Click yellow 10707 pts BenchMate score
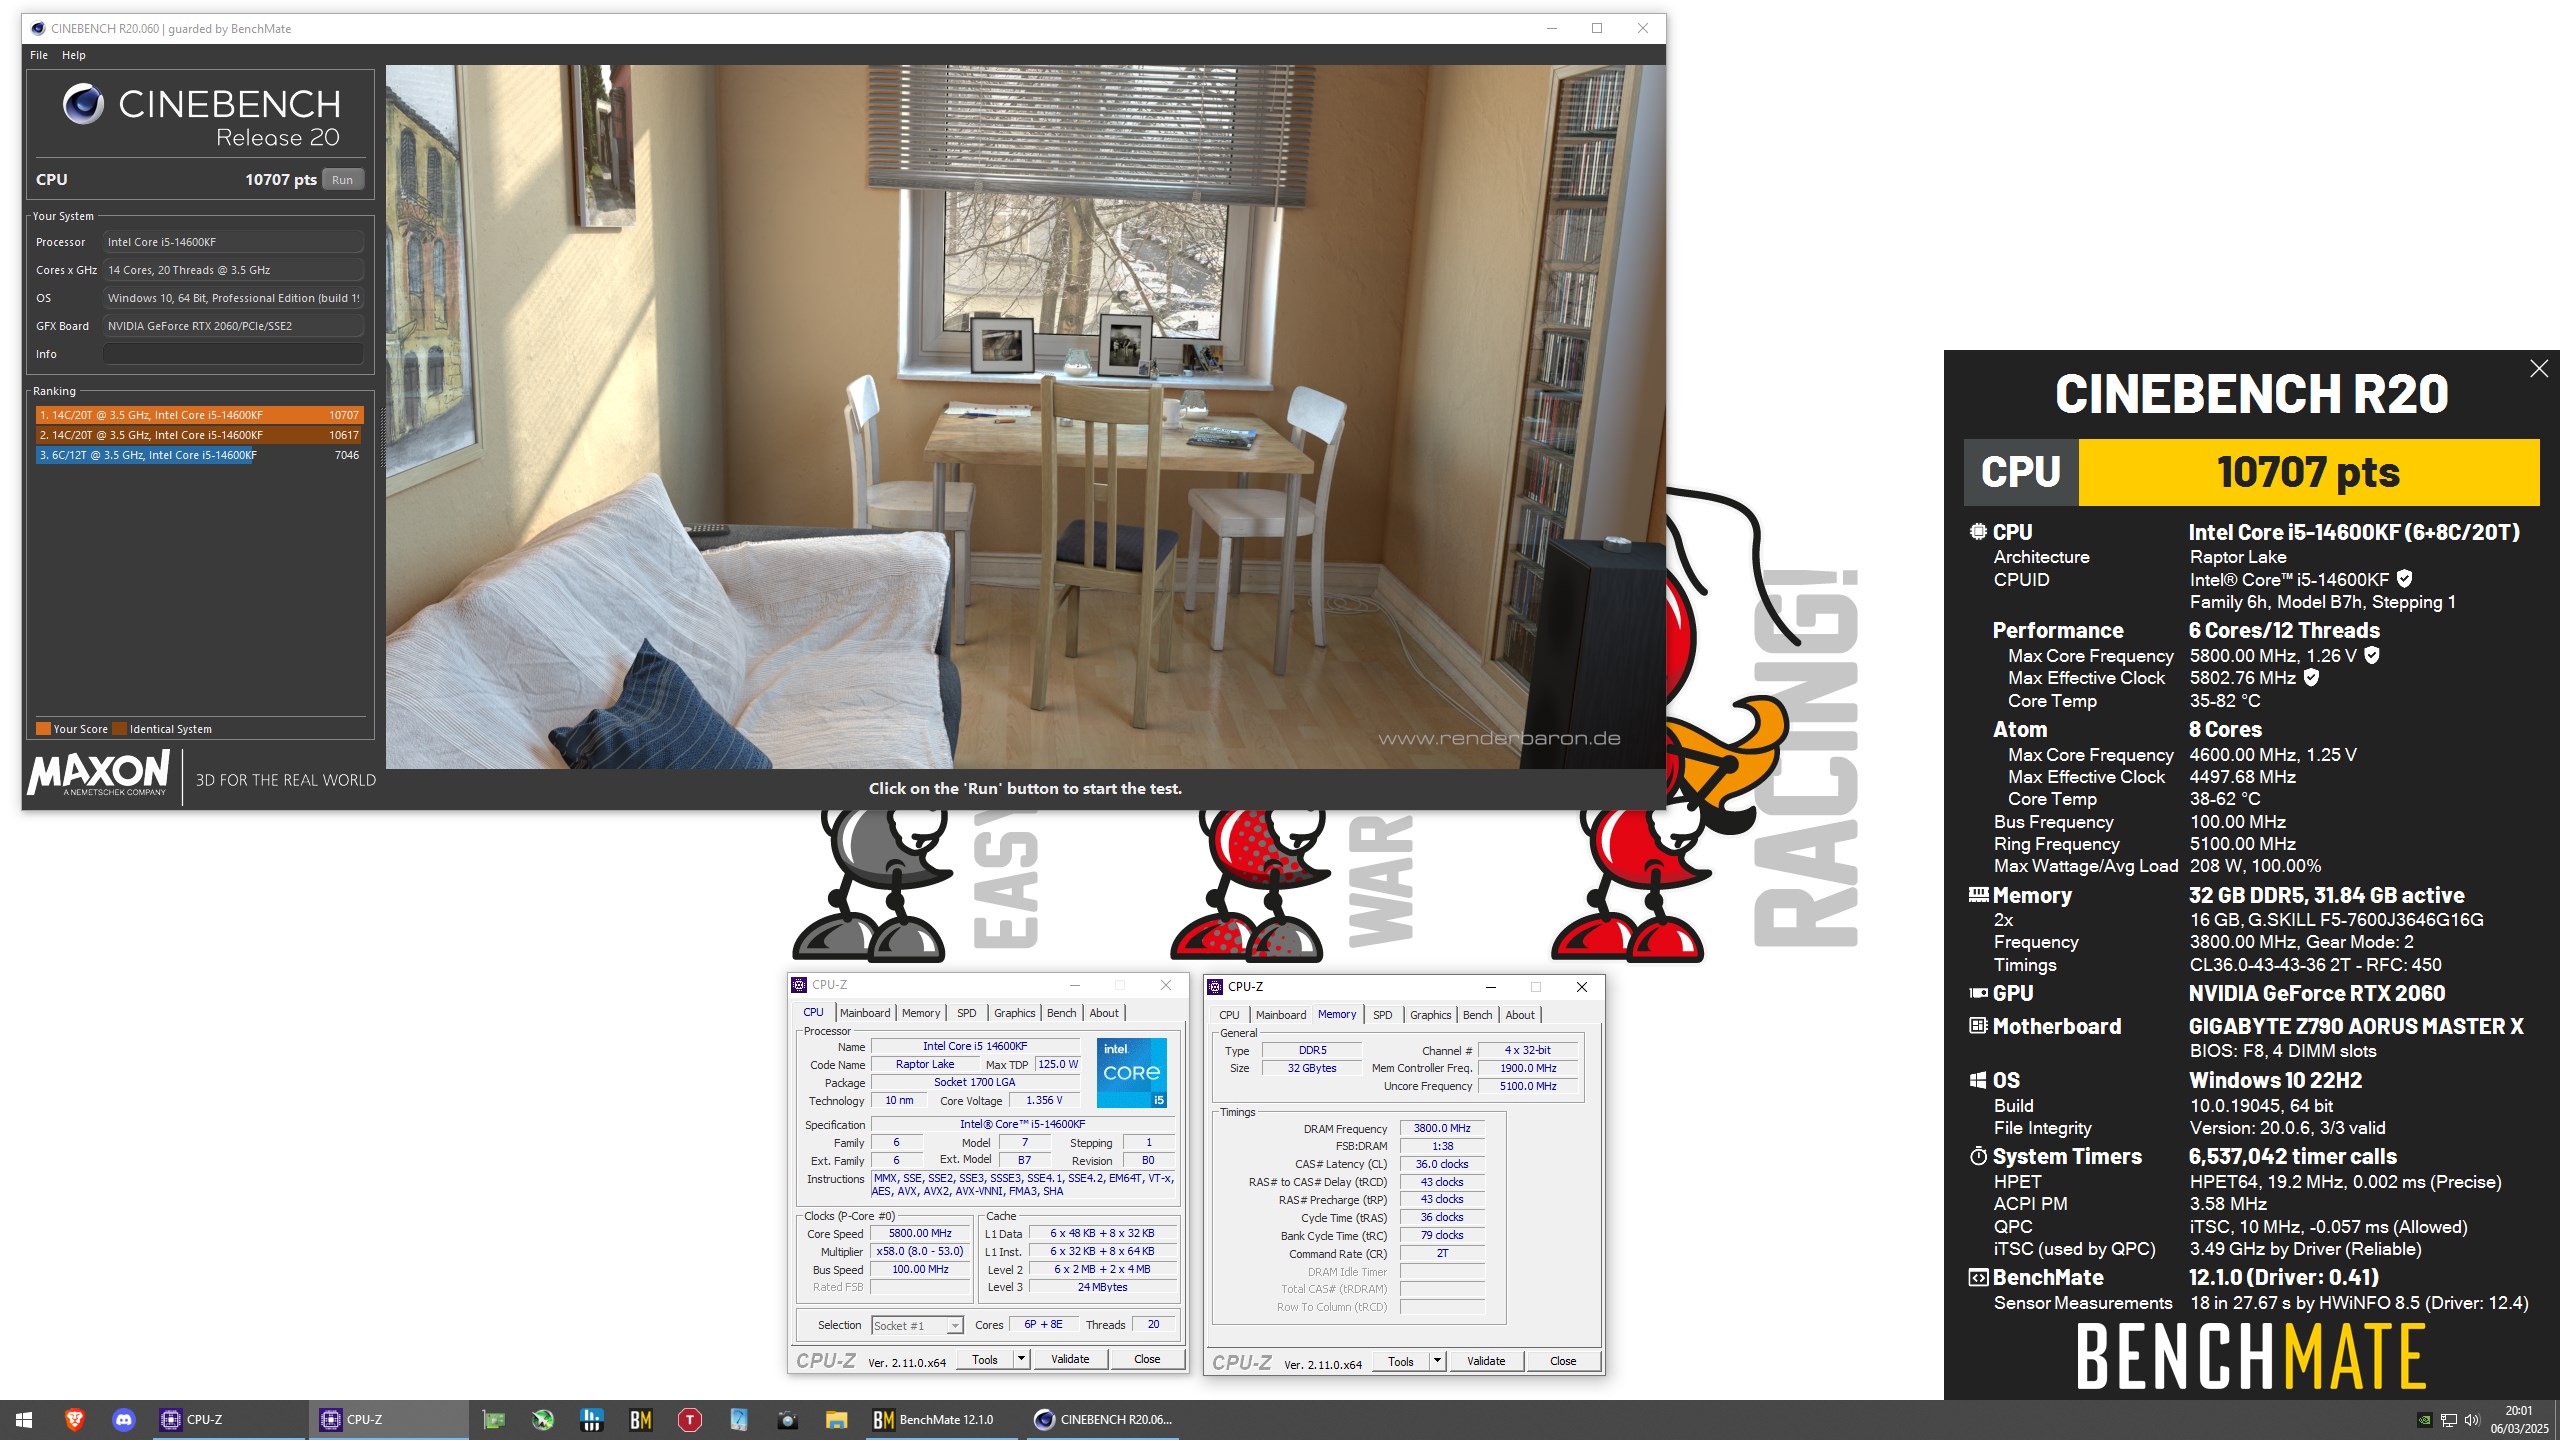The image size is (2560, 1440). click(2308, 472)
